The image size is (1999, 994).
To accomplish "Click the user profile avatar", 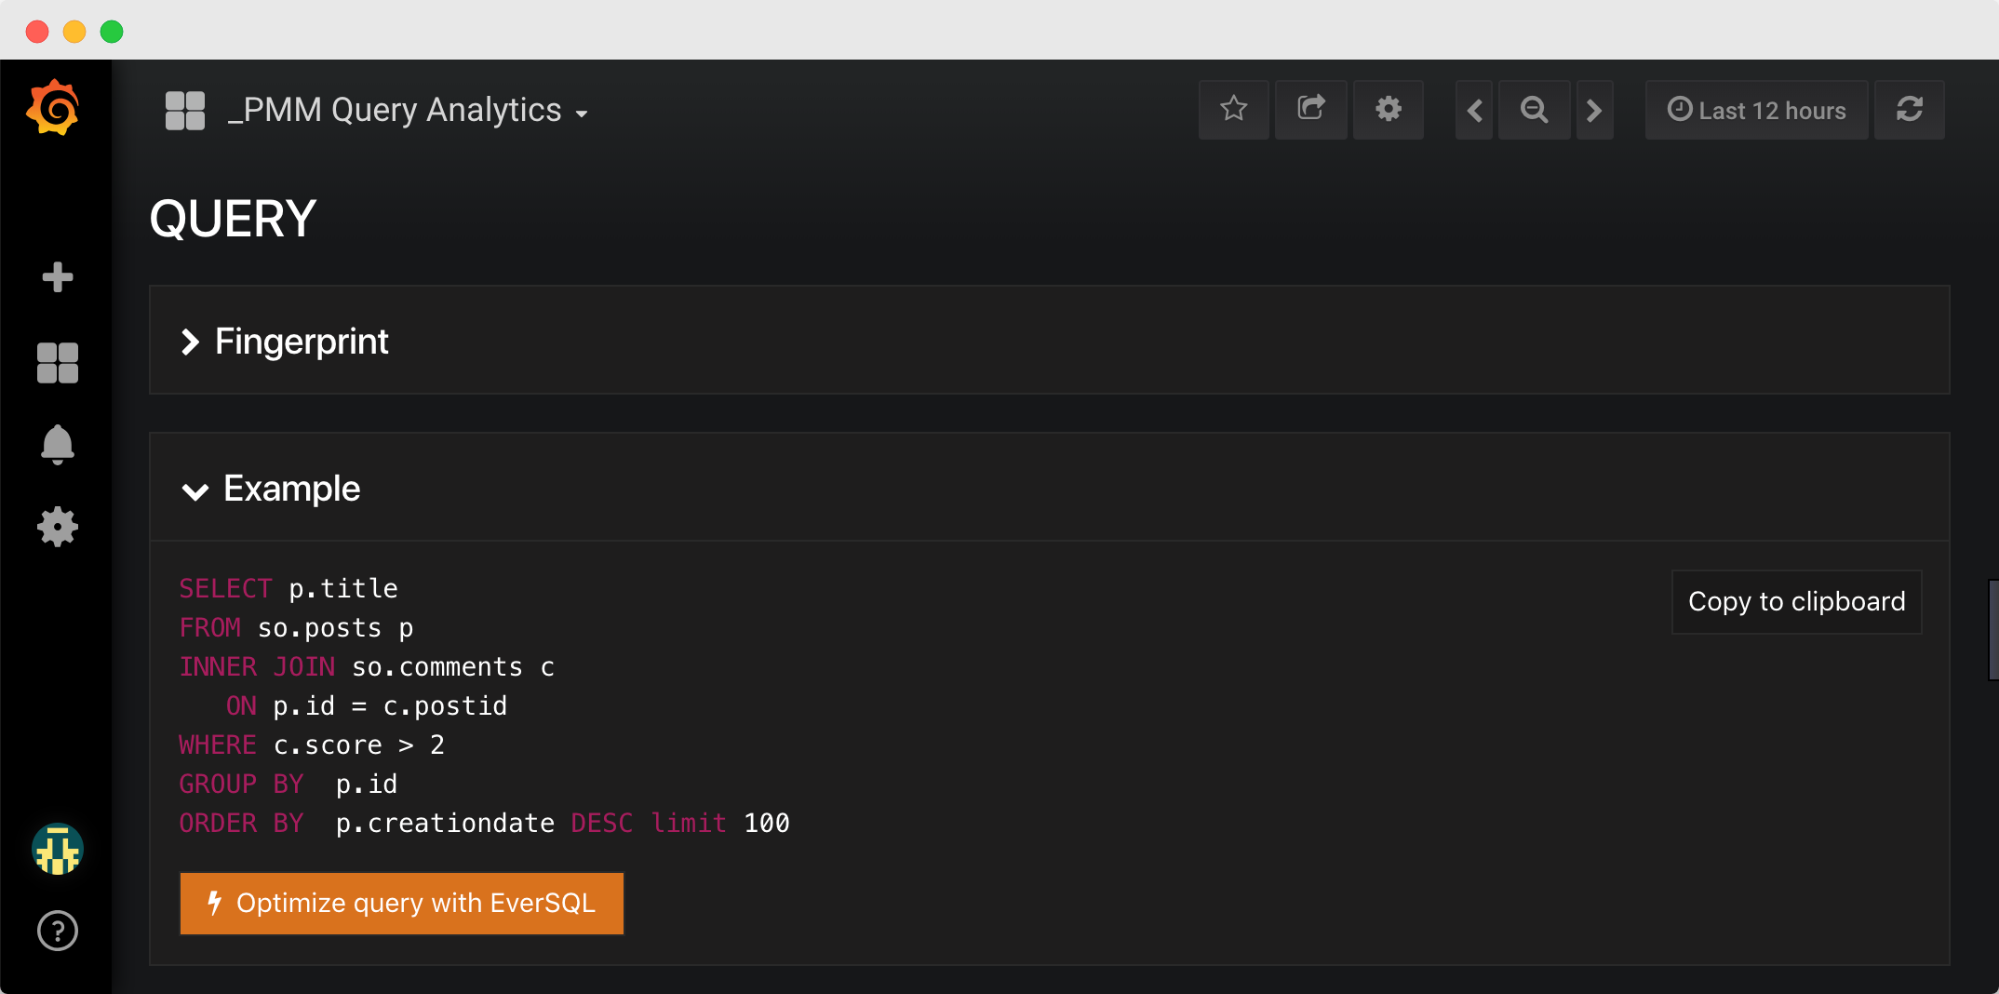I will (x=57, y=851).
